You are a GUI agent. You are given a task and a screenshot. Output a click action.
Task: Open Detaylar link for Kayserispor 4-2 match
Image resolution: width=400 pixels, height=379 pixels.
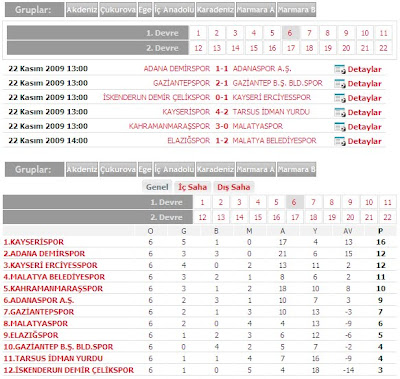(x=364, y=112)
